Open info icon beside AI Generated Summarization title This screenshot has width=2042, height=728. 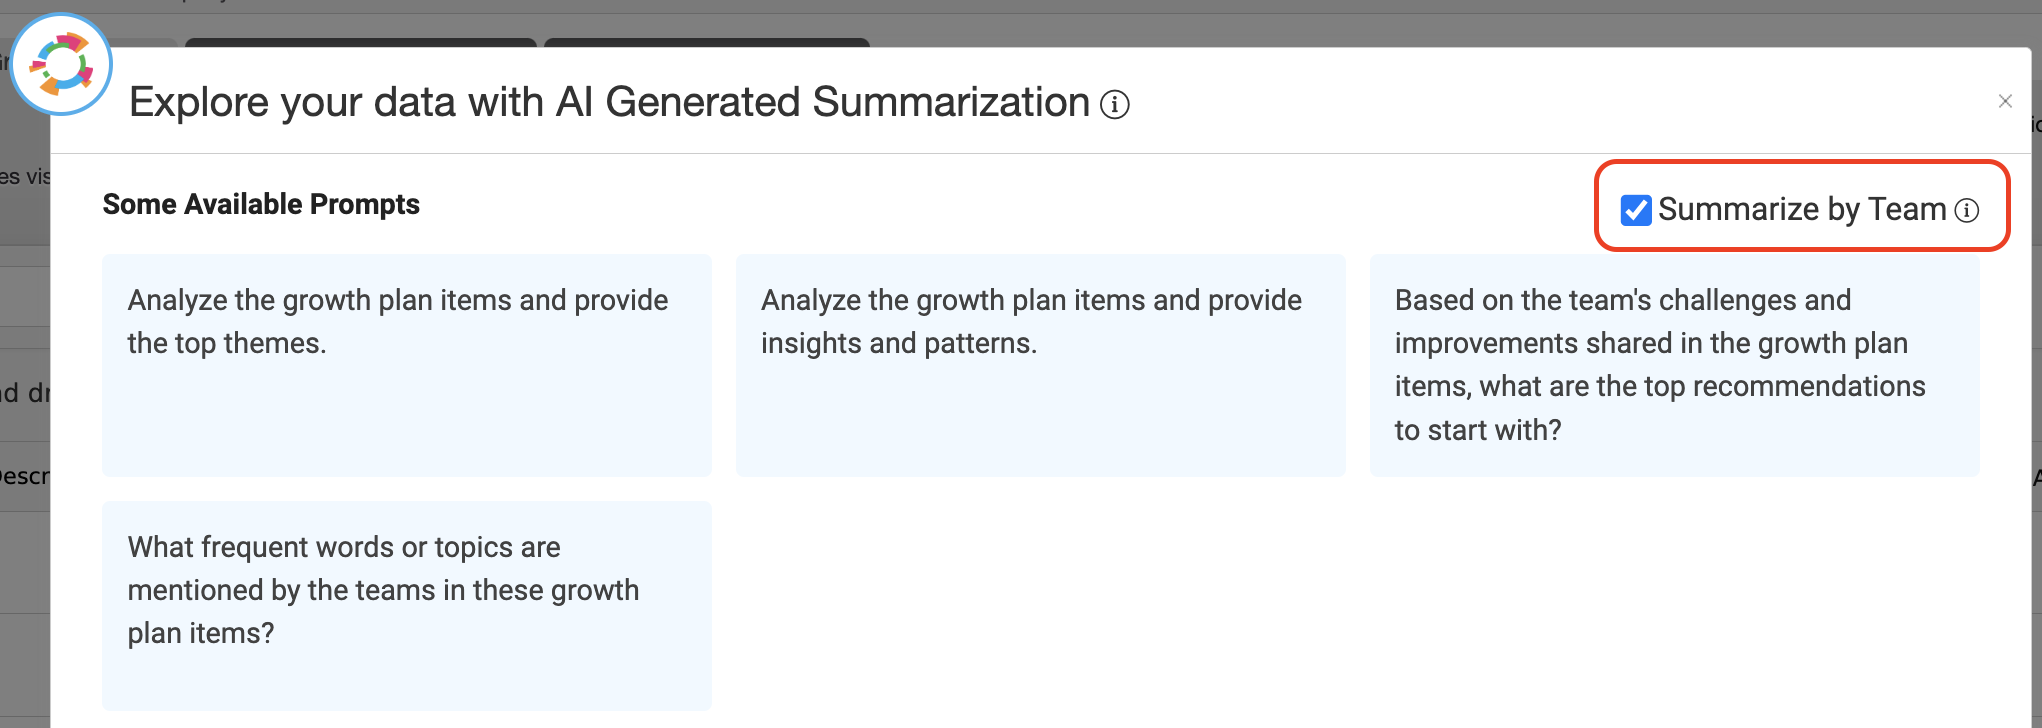tap(1115, 104)
